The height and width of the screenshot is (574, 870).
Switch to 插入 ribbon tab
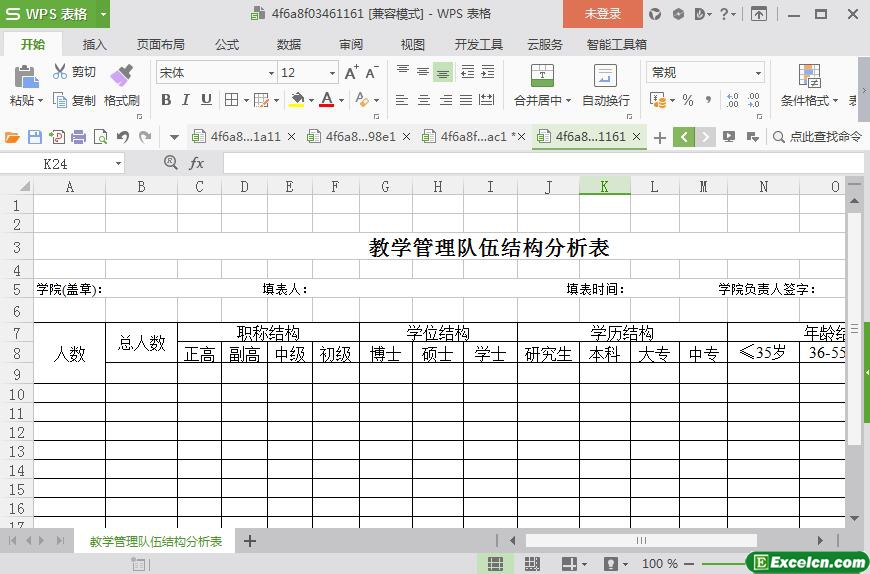click(x=94, y=44)
